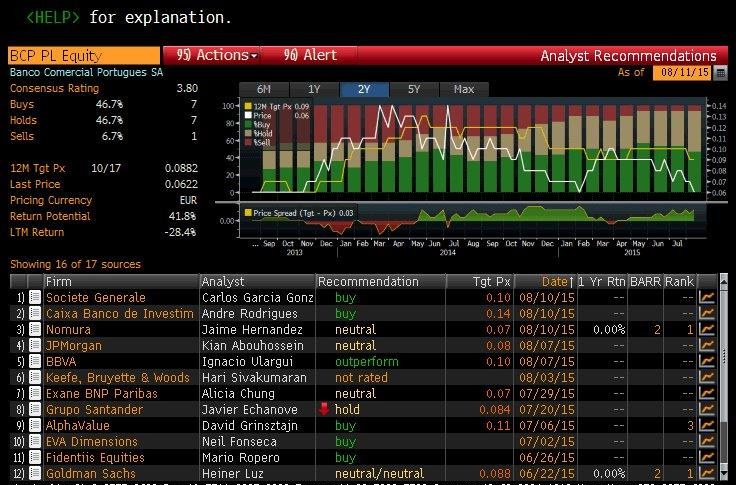Toggle %Buy green legend swatch
Image resolution: width=736 pixels, height=485 pixels.
(248, 124)
